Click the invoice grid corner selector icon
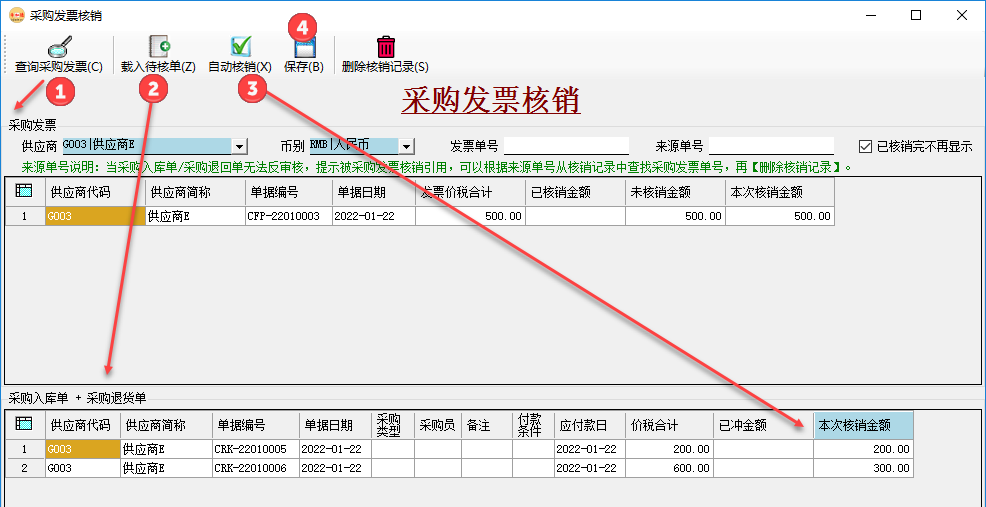The image size is (986, 507). [x=25, y=192]
